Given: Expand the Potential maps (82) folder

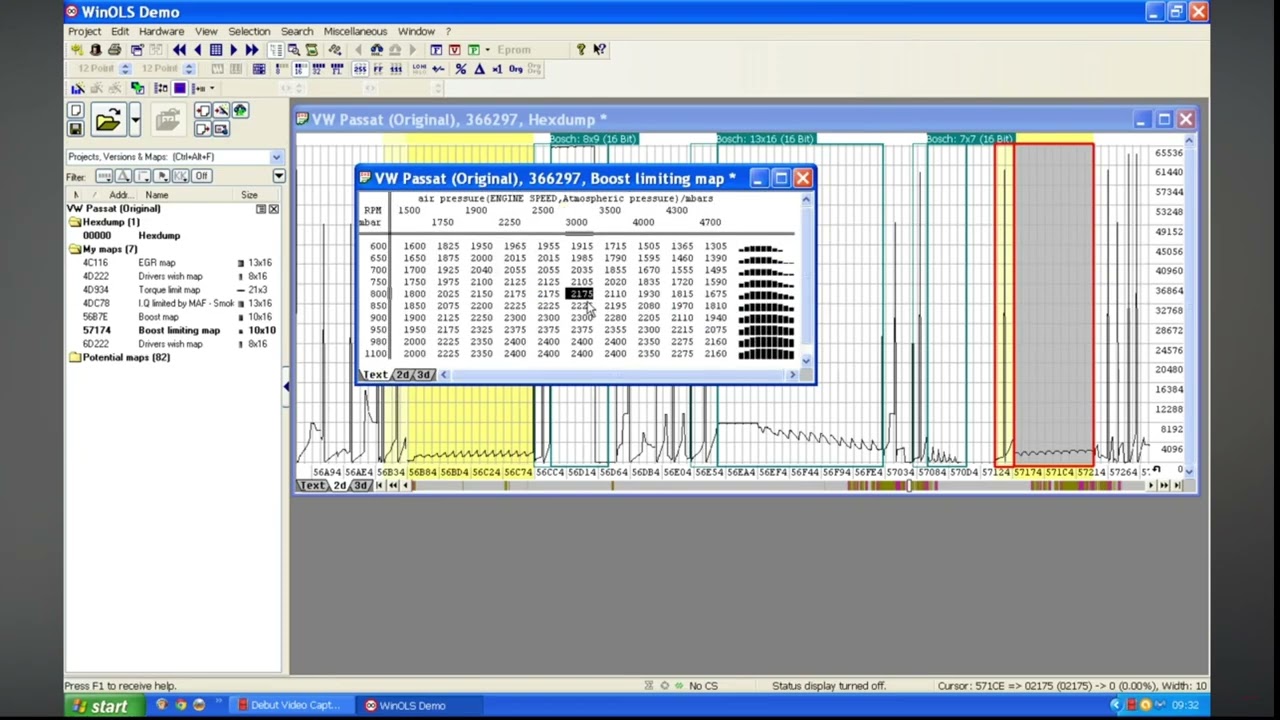Looking at the screenshot, I should coord(75,357).
